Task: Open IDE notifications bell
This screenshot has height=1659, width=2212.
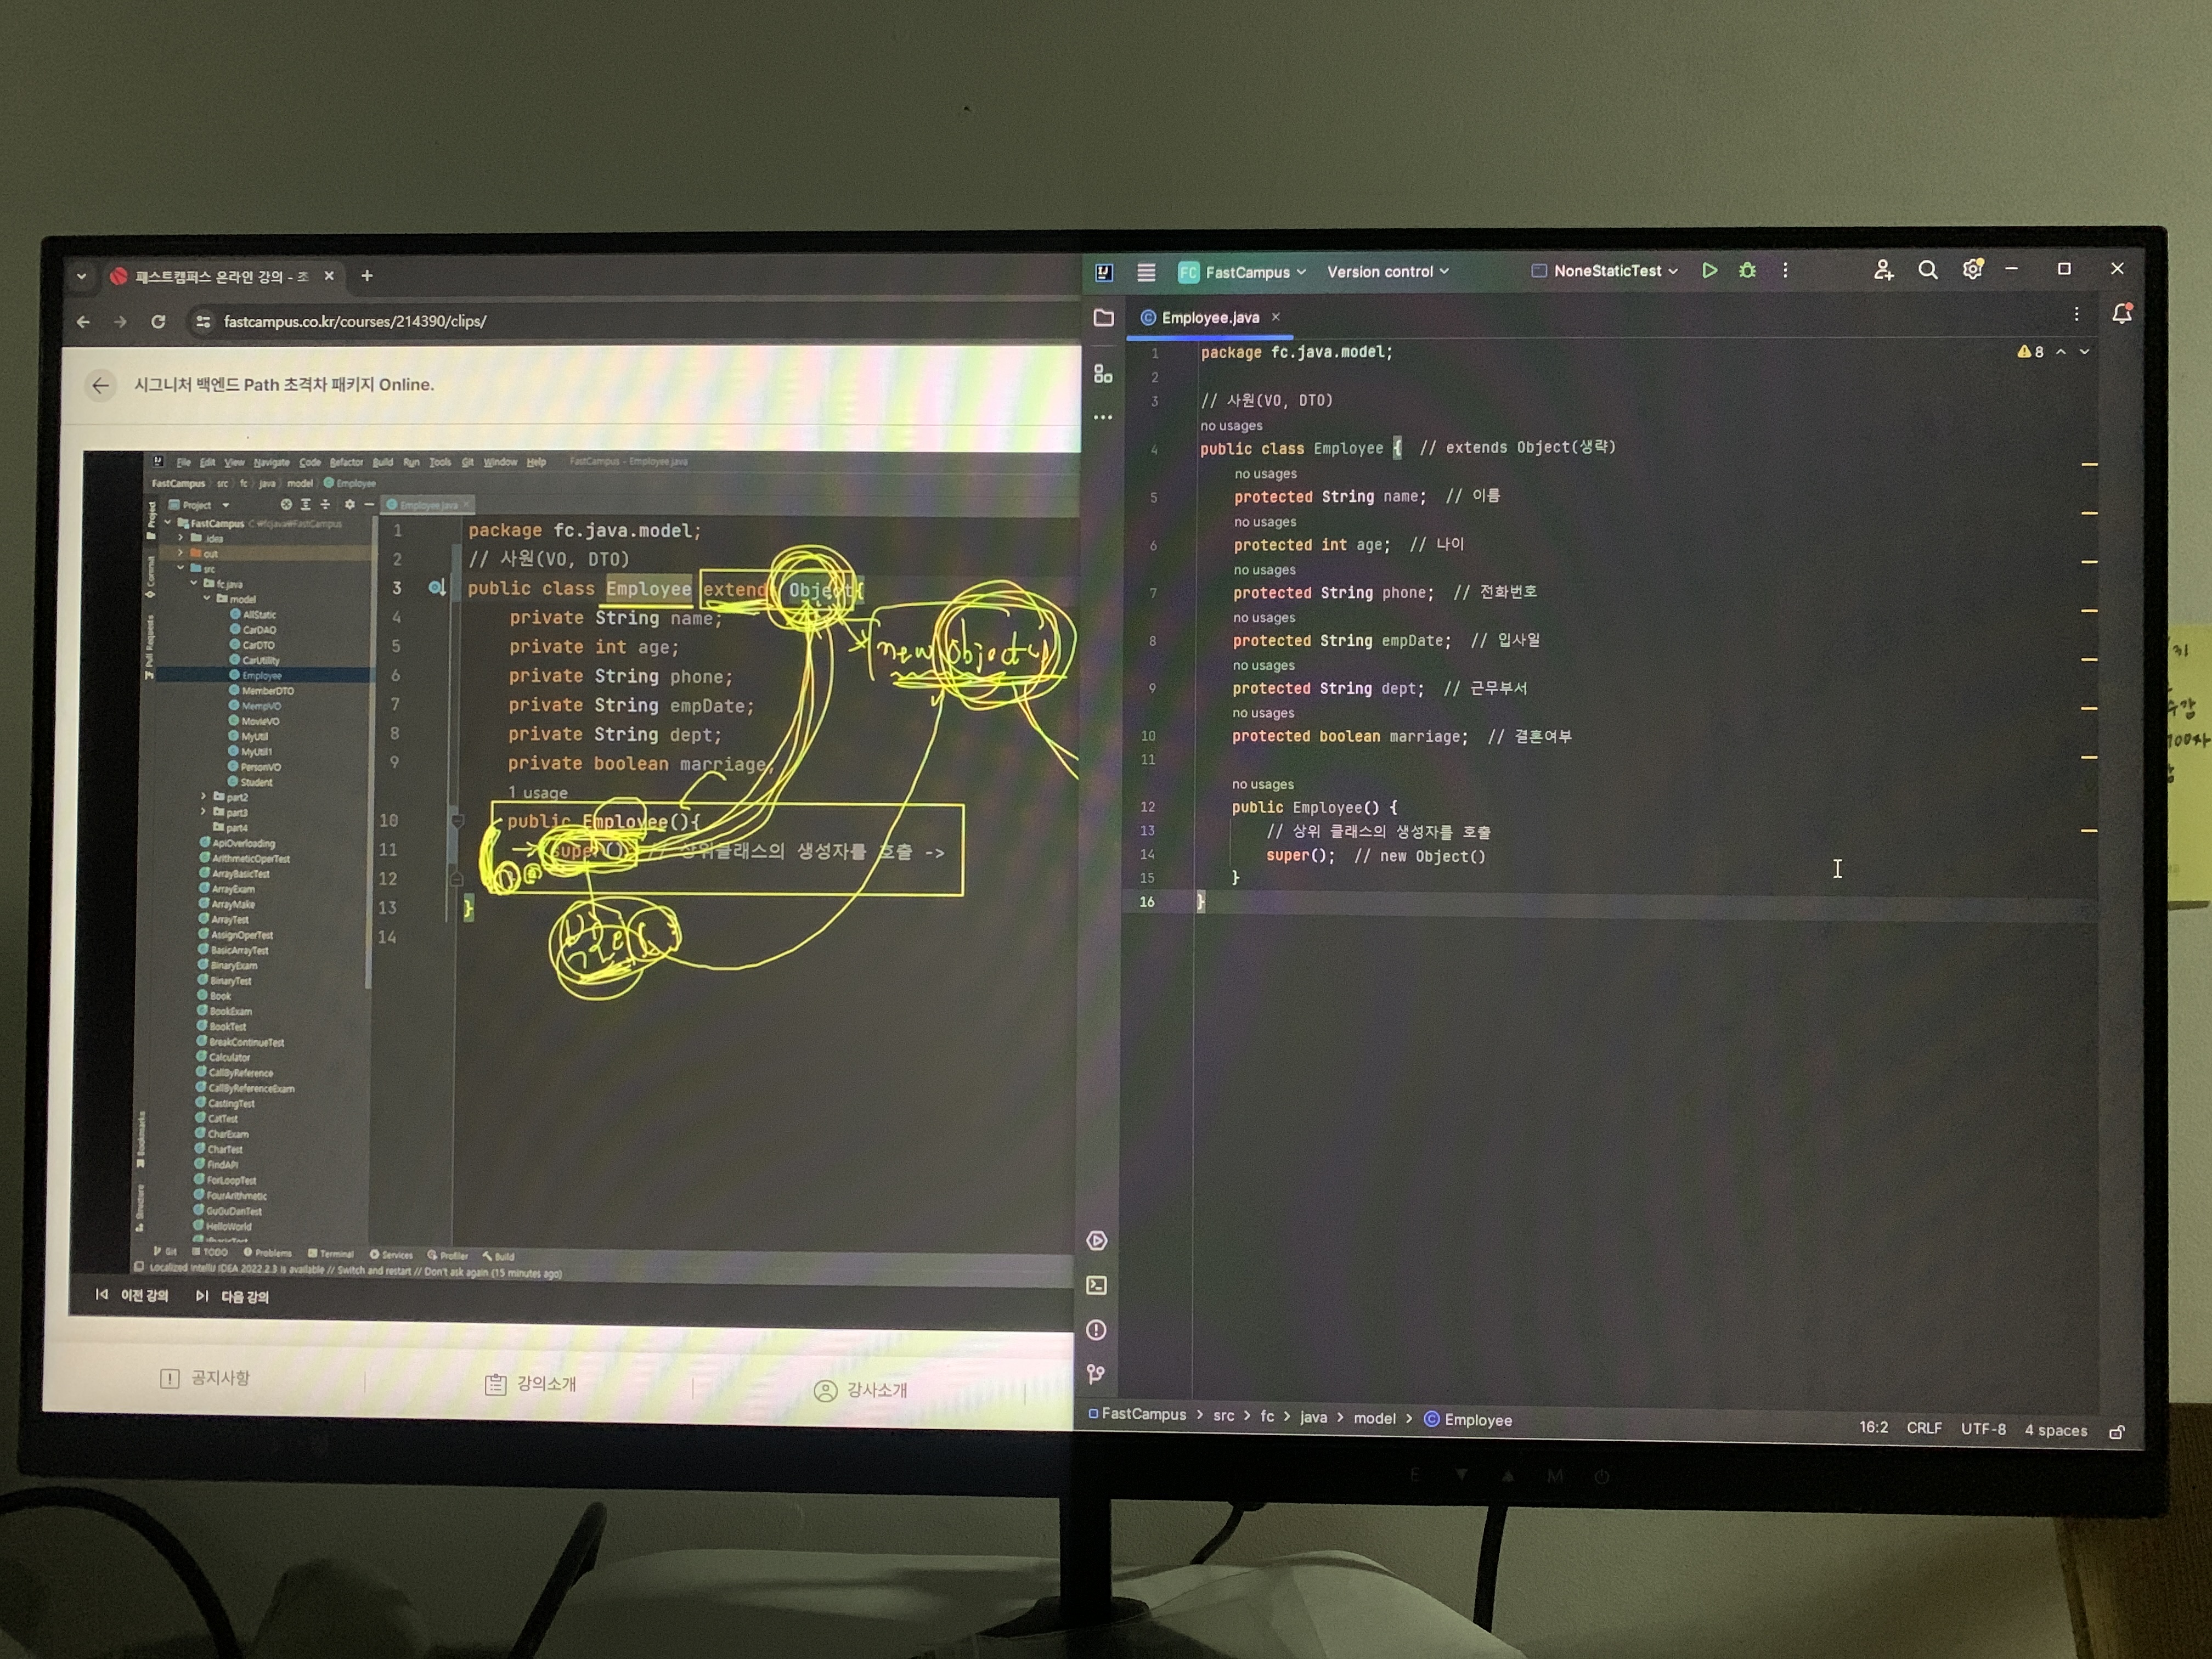Action: point(2121,315)
